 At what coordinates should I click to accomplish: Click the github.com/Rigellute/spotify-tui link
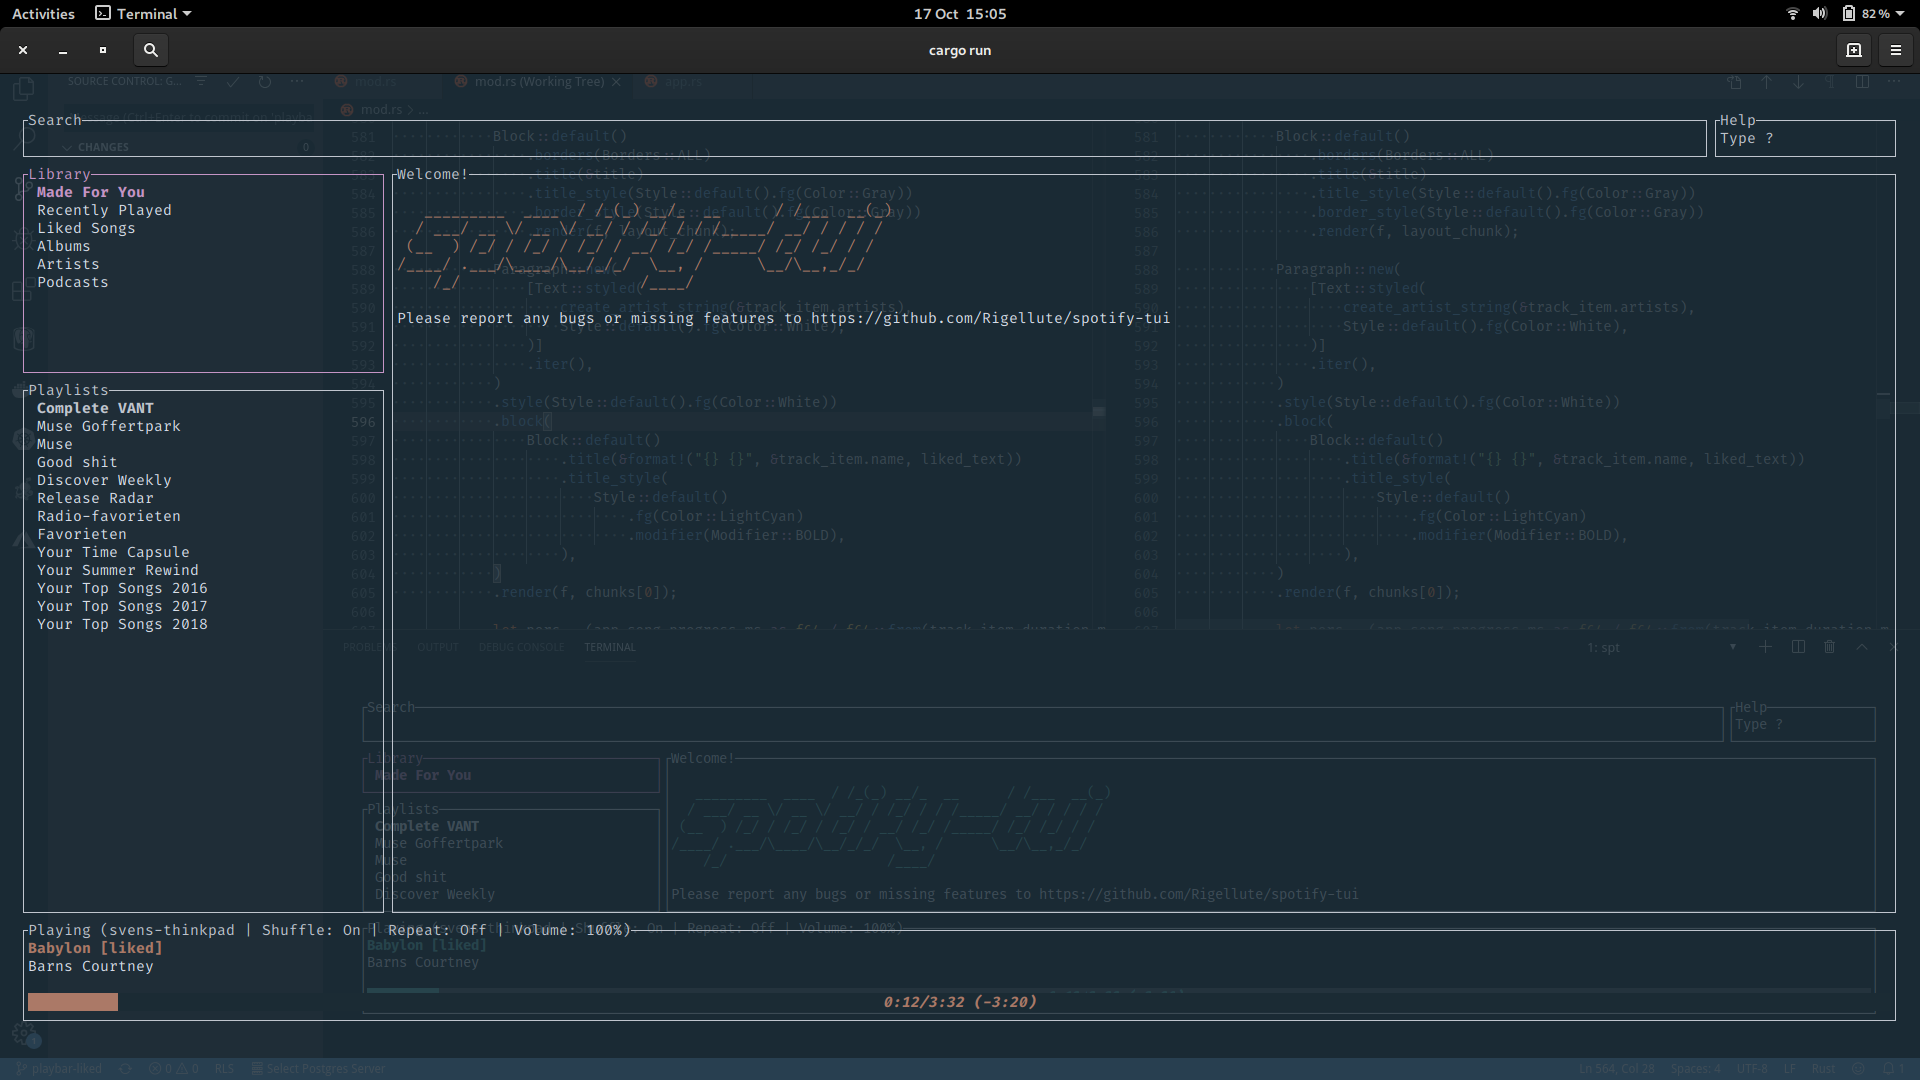click(990, 318)
